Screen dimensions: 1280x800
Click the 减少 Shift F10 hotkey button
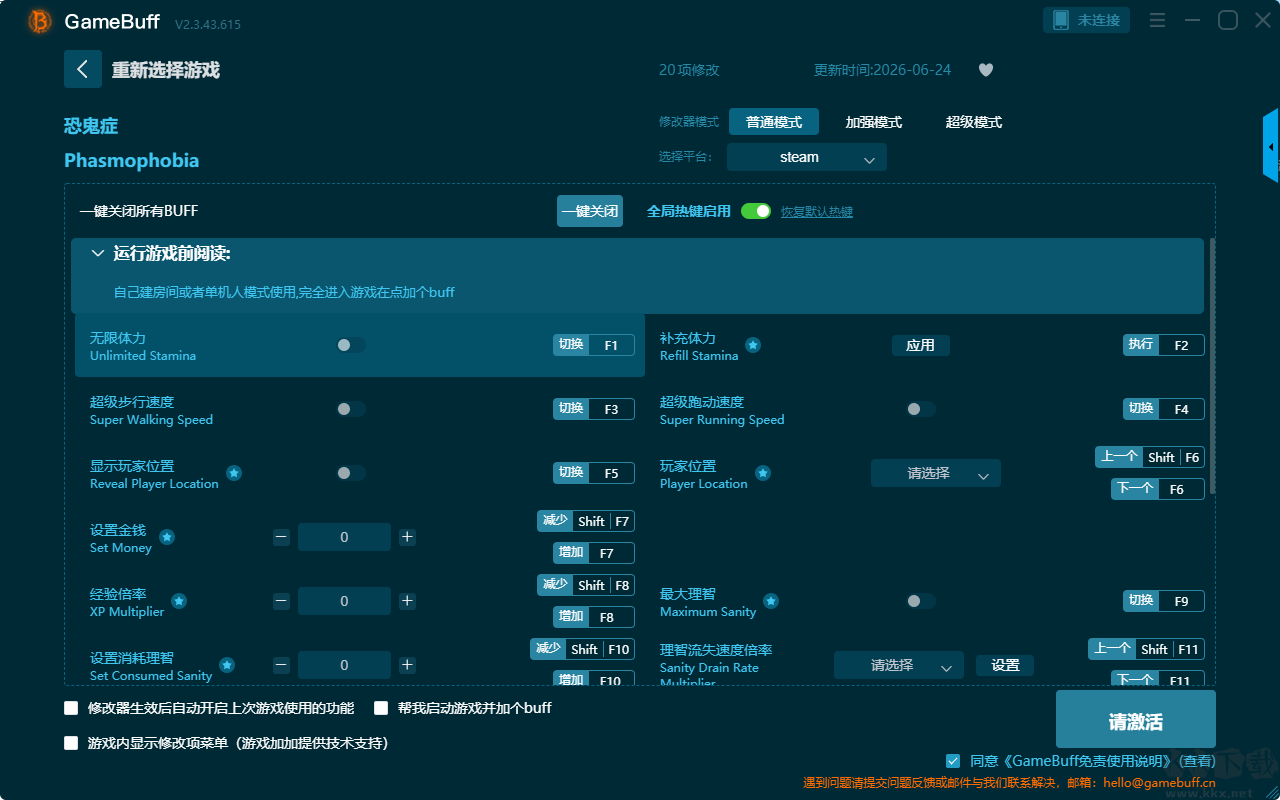582,649
